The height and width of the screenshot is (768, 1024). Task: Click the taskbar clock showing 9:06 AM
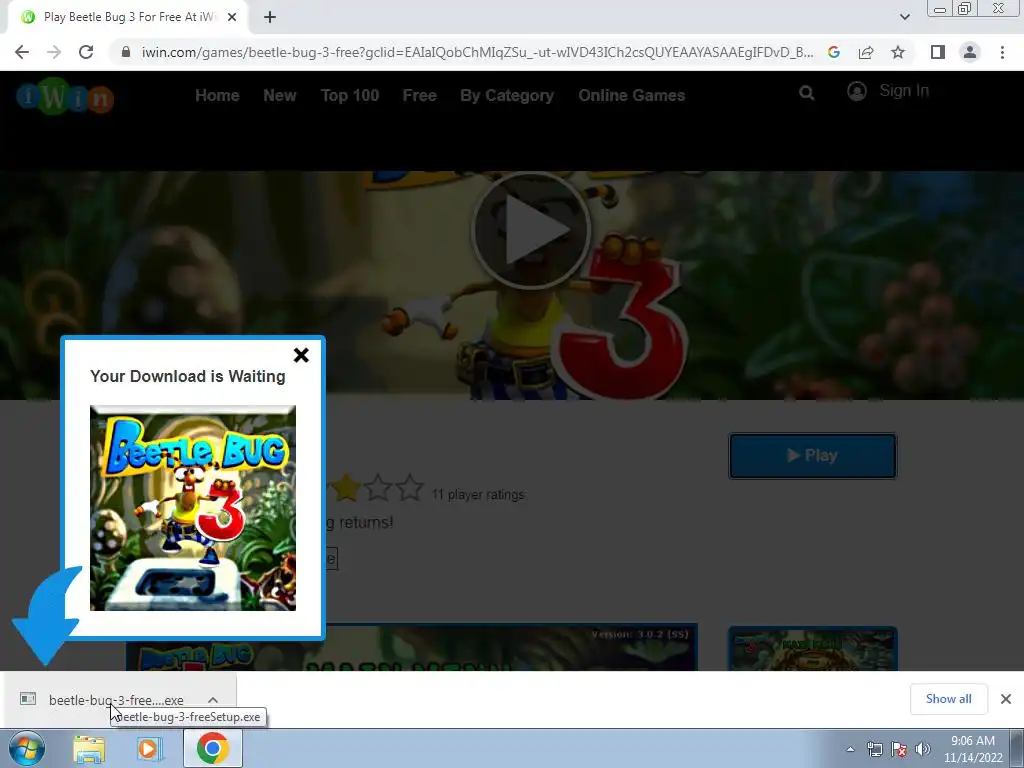pyautogui.click(x=972, y=749)
